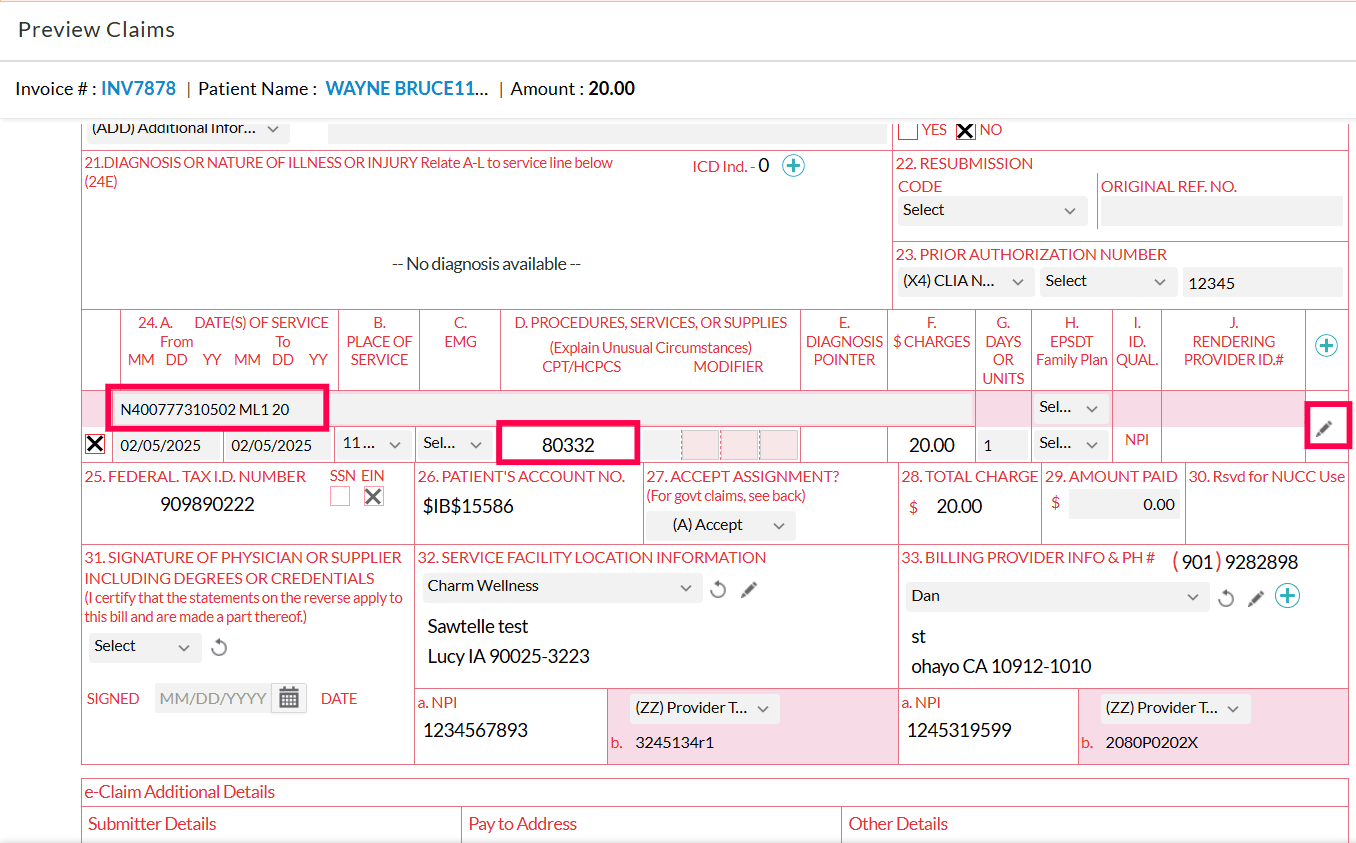Switch to the Pay to Address section

point(521,824)
